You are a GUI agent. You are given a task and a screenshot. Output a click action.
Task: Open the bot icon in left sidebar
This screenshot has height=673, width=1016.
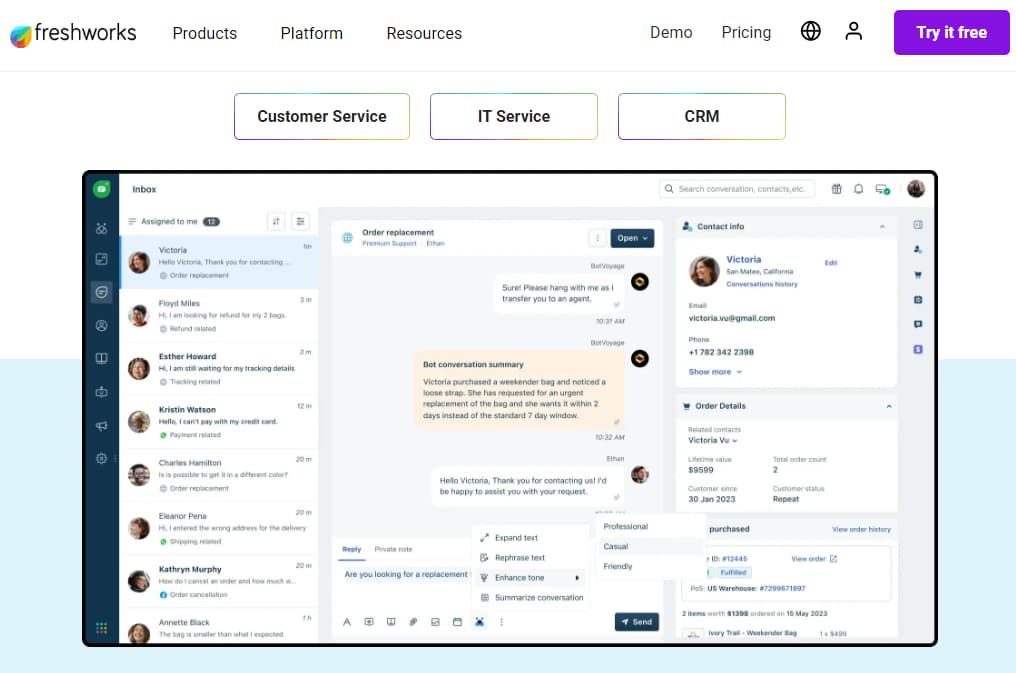click(102, 392)
